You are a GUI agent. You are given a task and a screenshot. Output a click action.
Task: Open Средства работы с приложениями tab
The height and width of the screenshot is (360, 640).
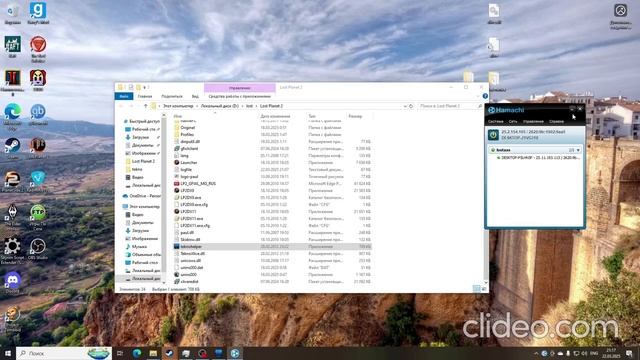point(240,96)
